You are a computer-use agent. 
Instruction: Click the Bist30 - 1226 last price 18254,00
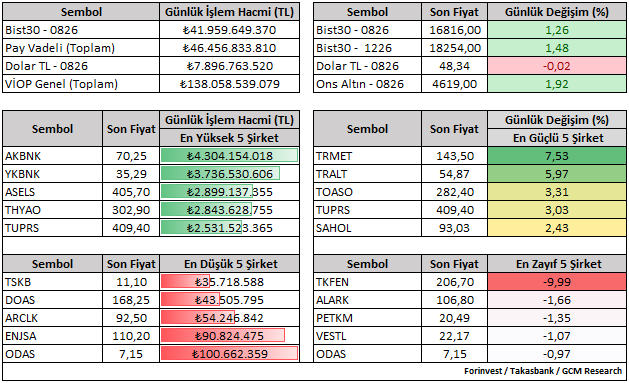[455, 48]
